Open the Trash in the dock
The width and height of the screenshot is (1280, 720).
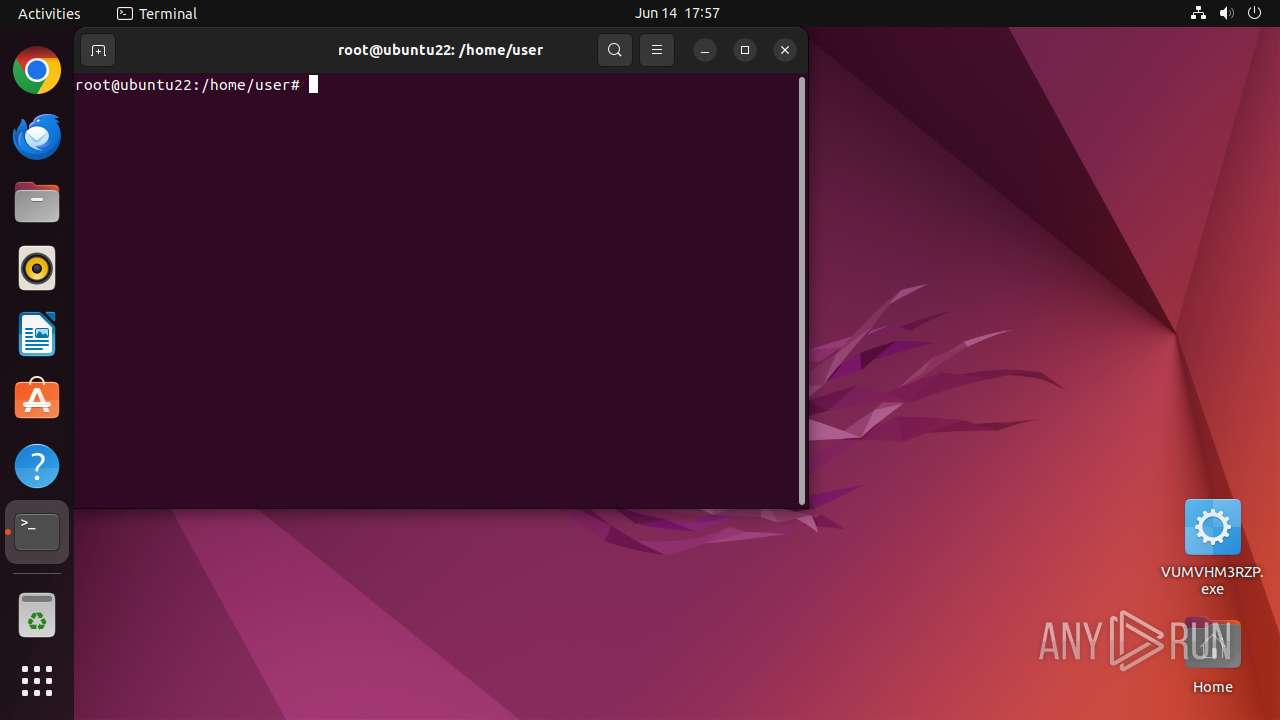[x=37, y=616]
